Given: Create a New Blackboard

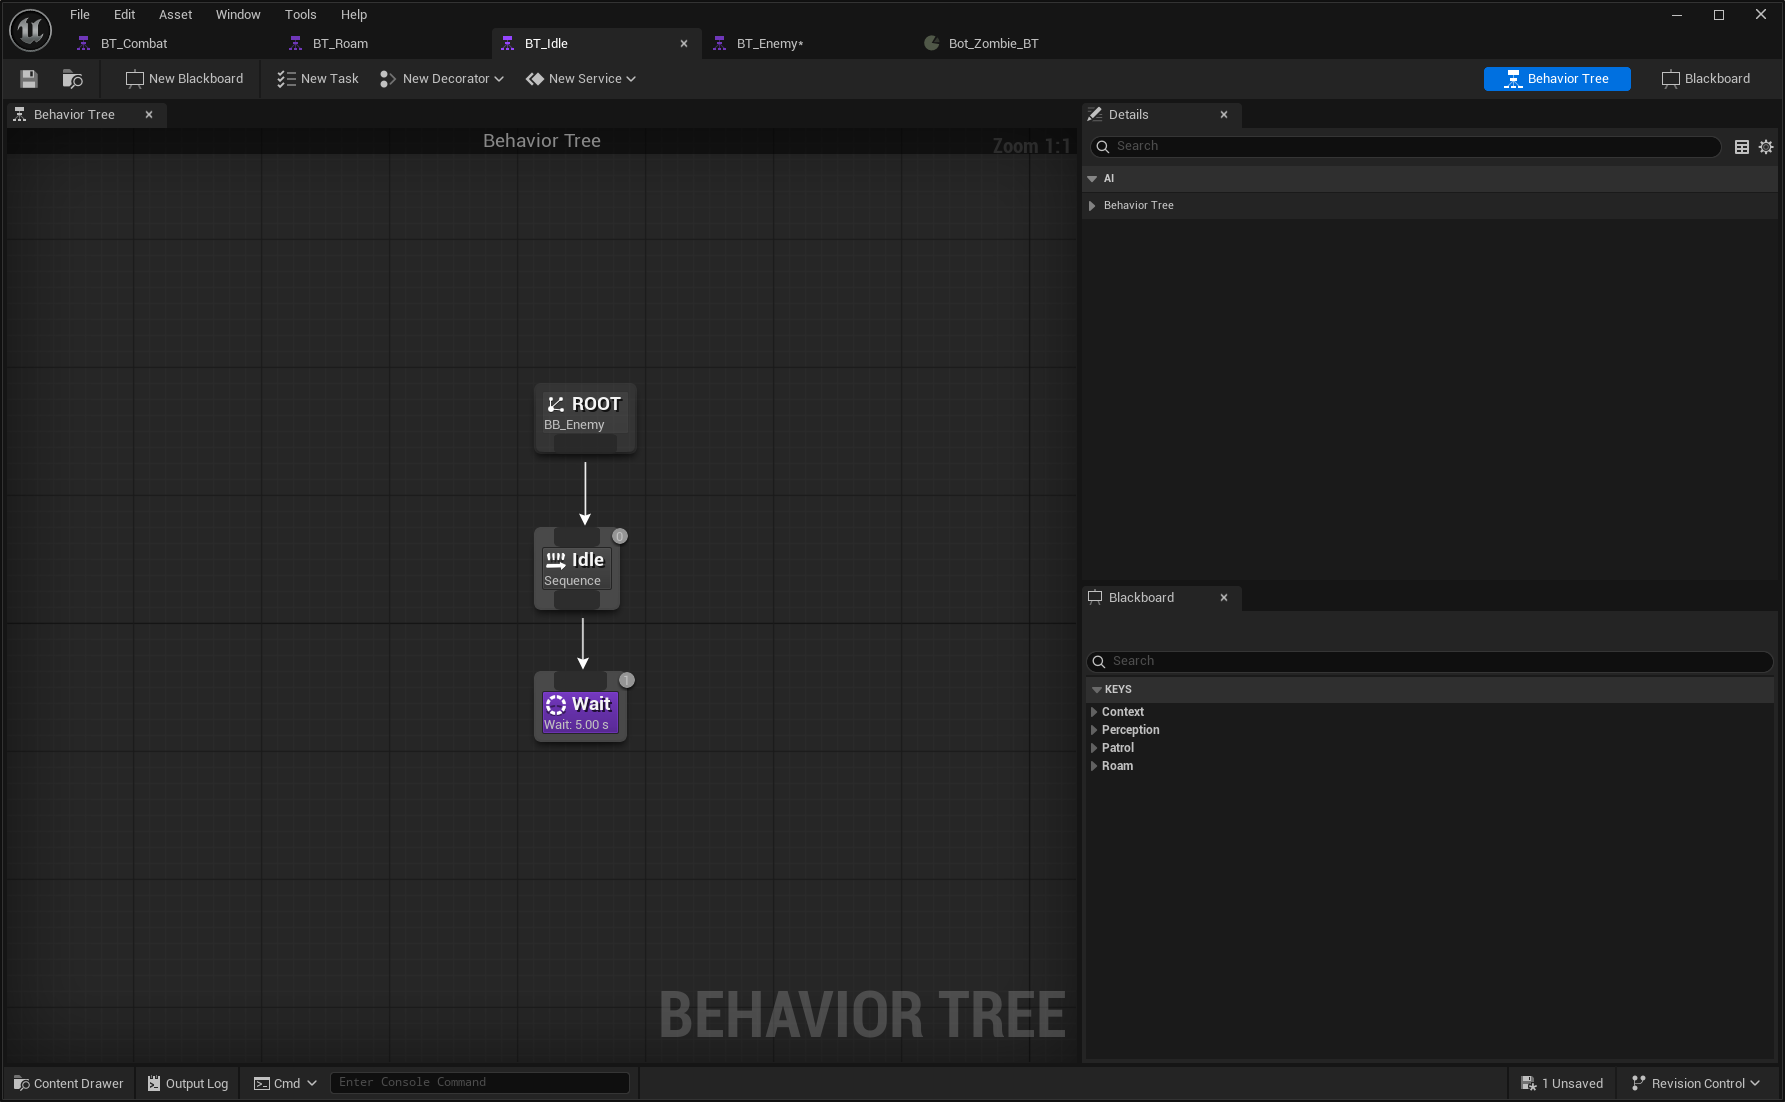Looking at the screenshot, I should (x=183, y=78).
